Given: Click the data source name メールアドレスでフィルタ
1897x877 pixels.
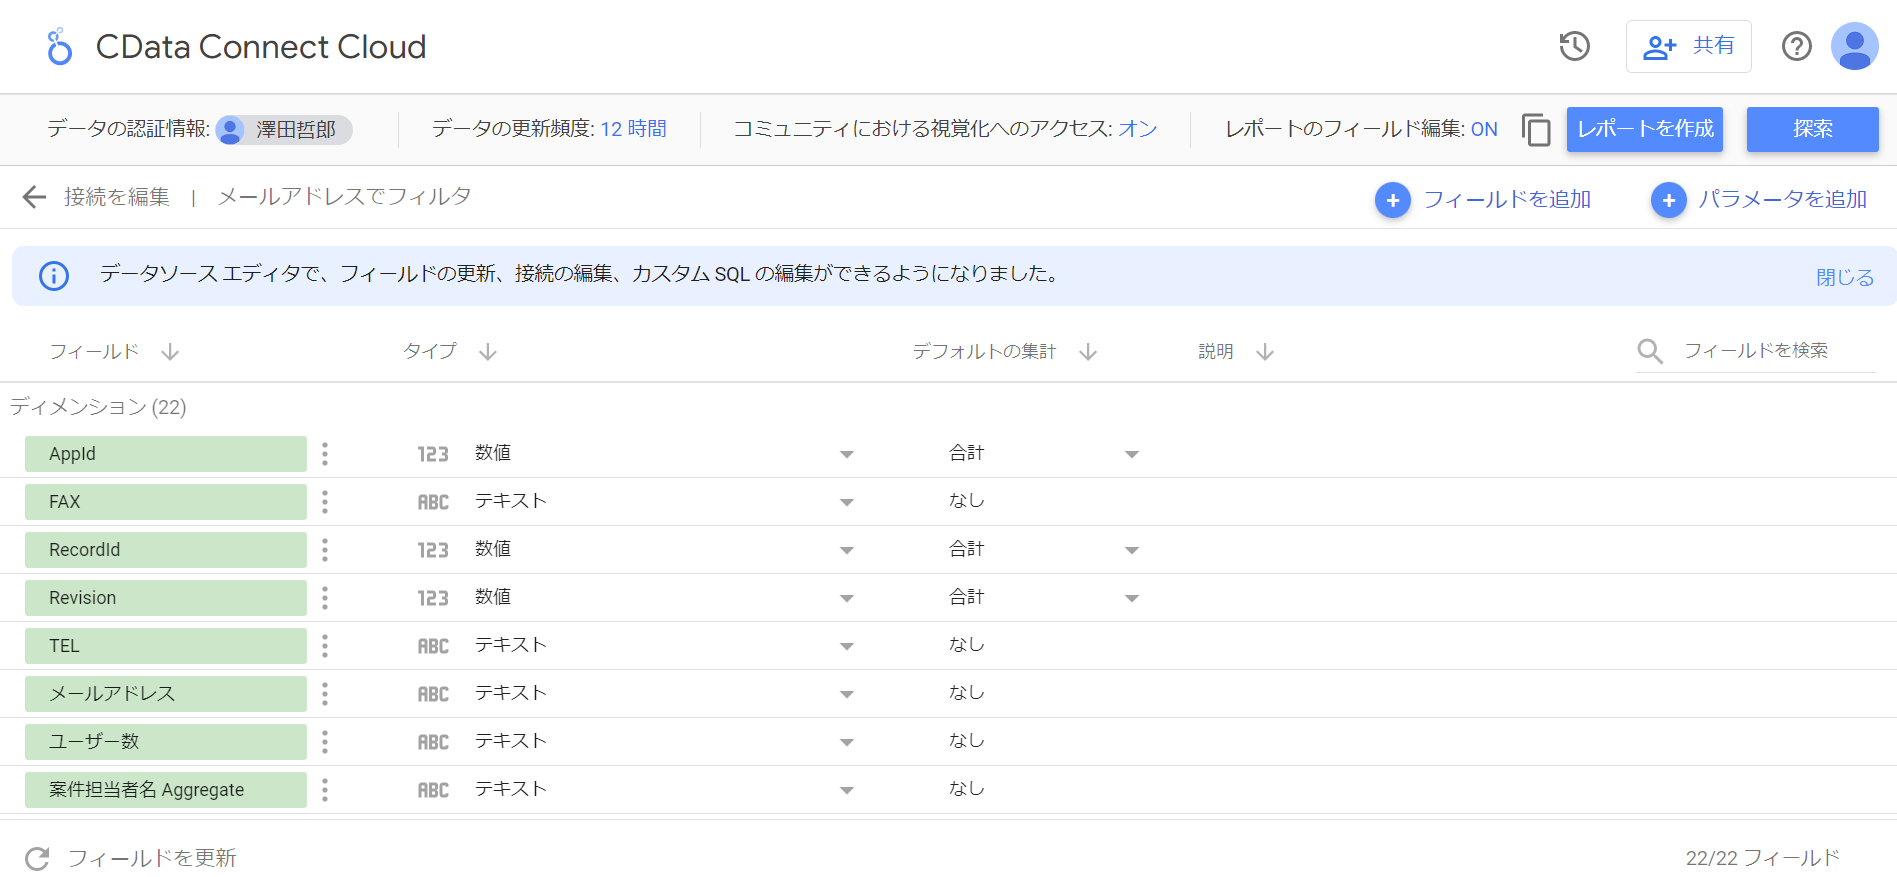Looking at the screenshot, I should point(345,197).
